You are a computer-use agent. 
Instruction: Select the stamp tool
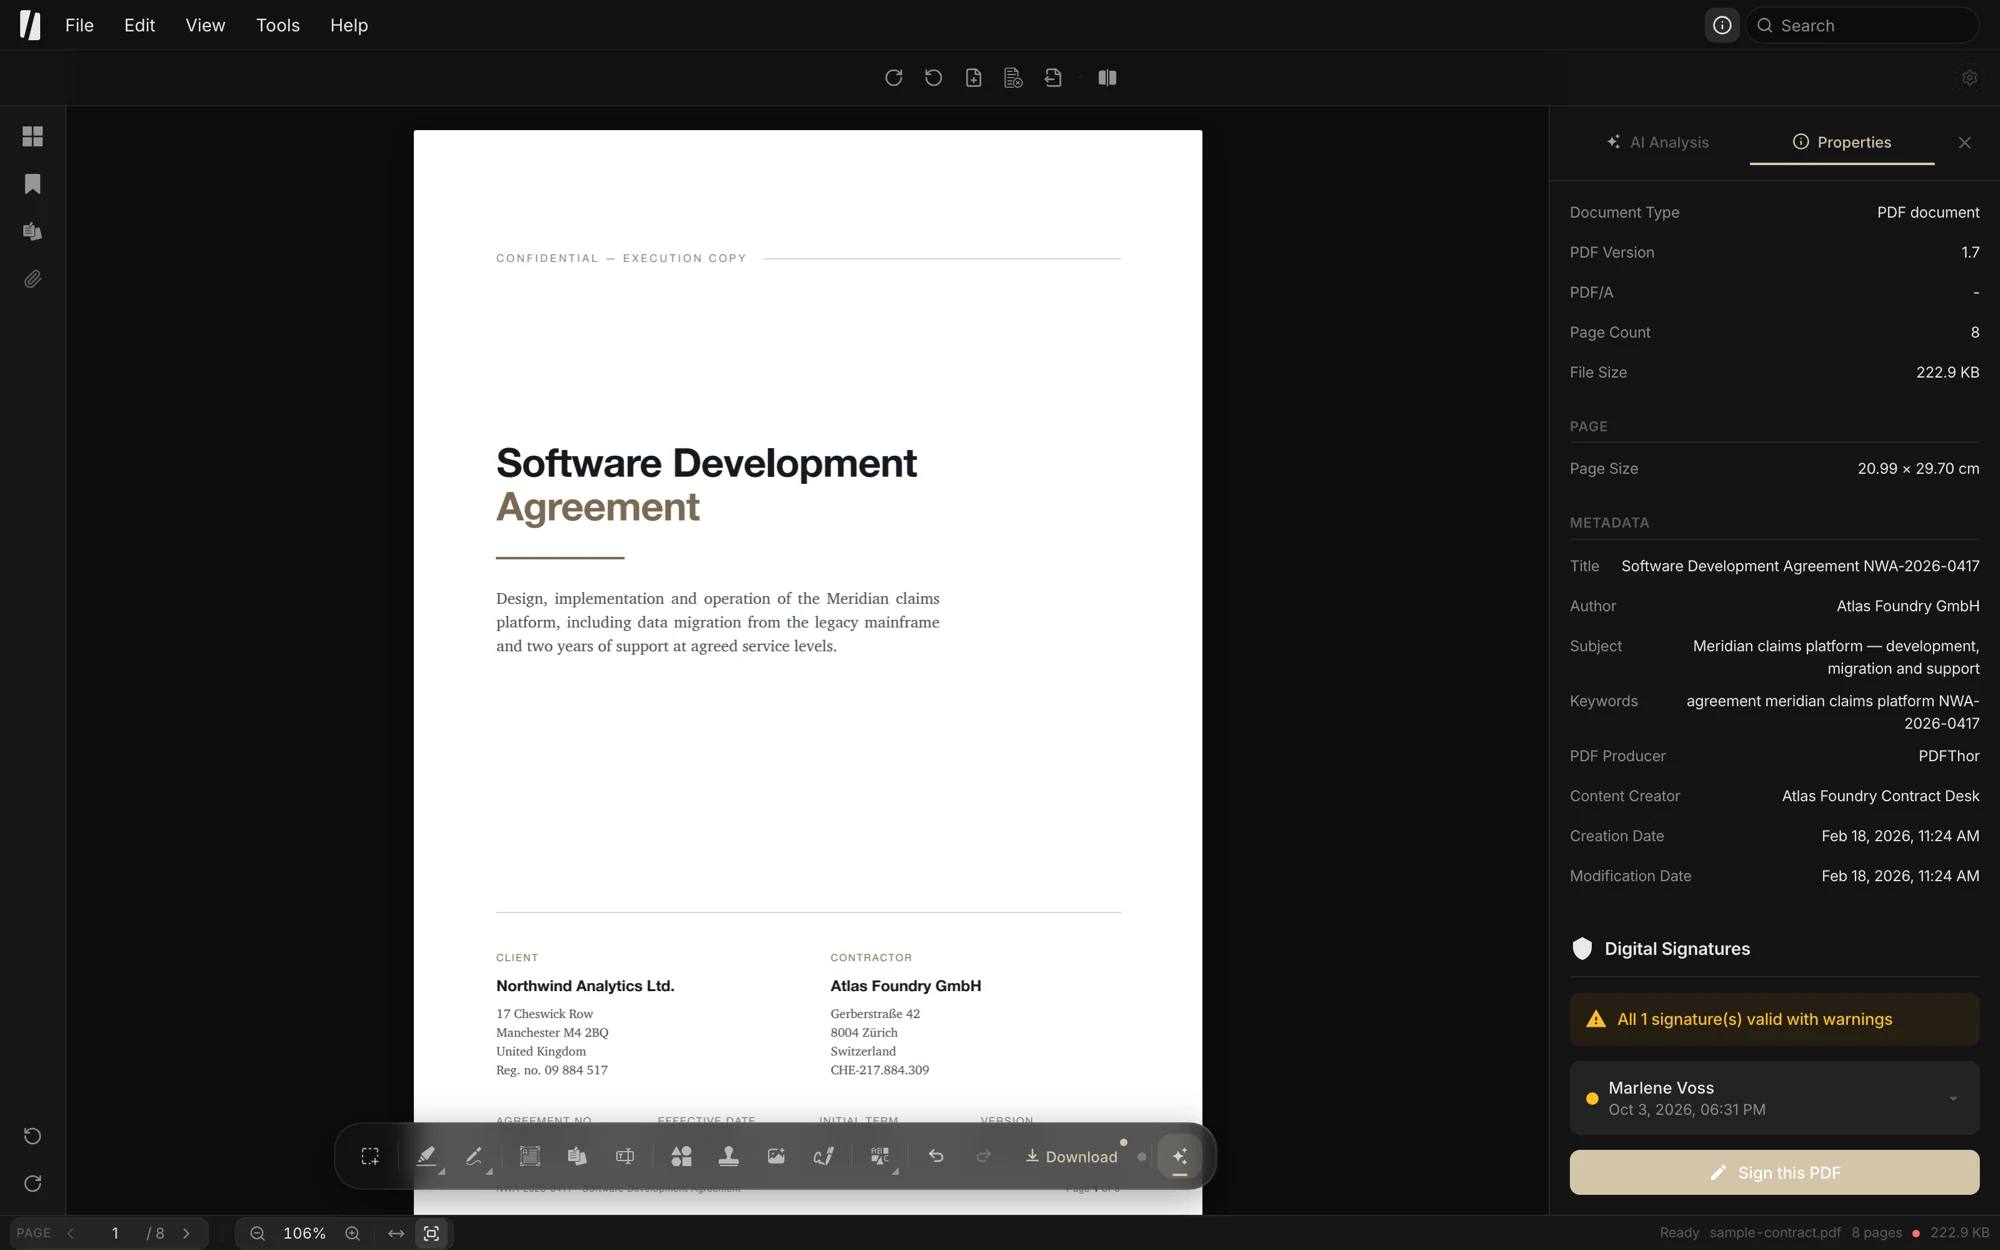tap(729, 1156)
